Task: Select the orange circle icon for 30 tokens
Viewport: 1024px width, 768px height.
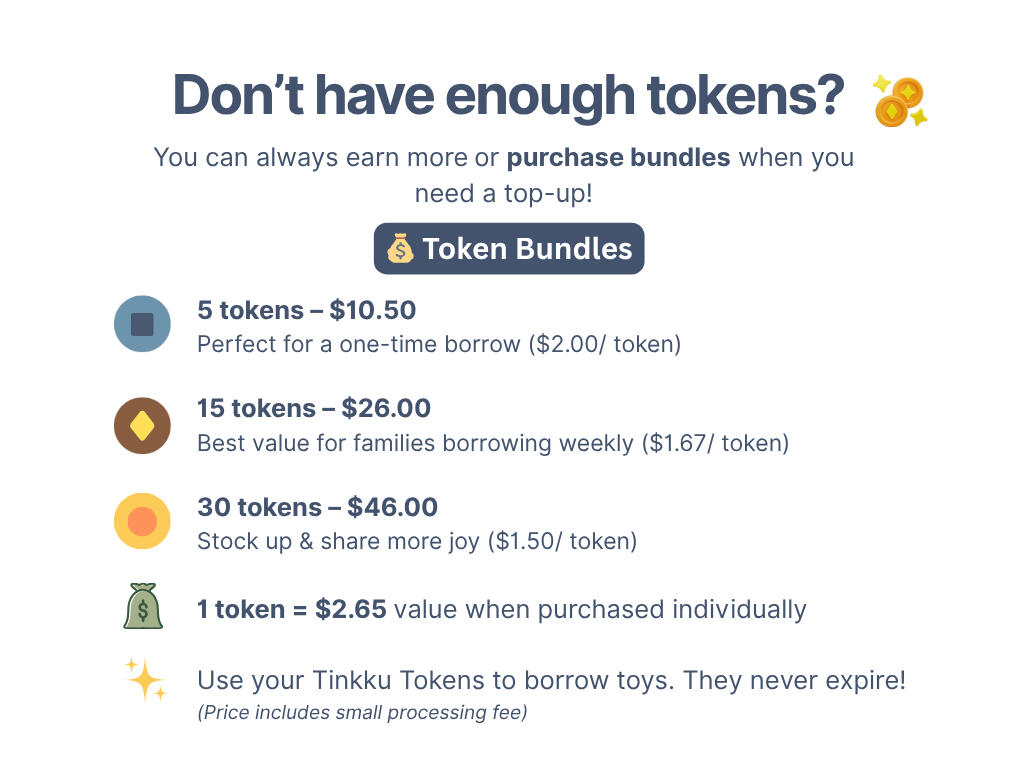Action: (x=142, y=521)
